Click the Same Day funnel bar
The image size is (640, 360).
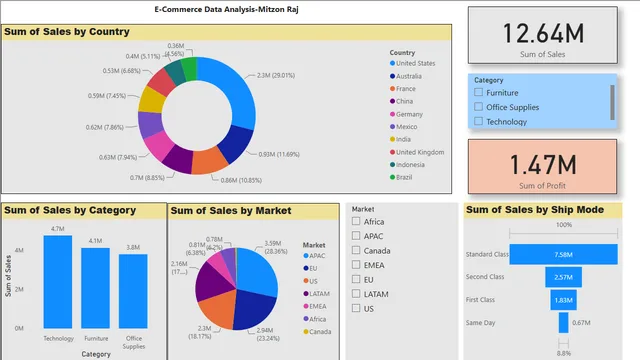click(563, 323)
